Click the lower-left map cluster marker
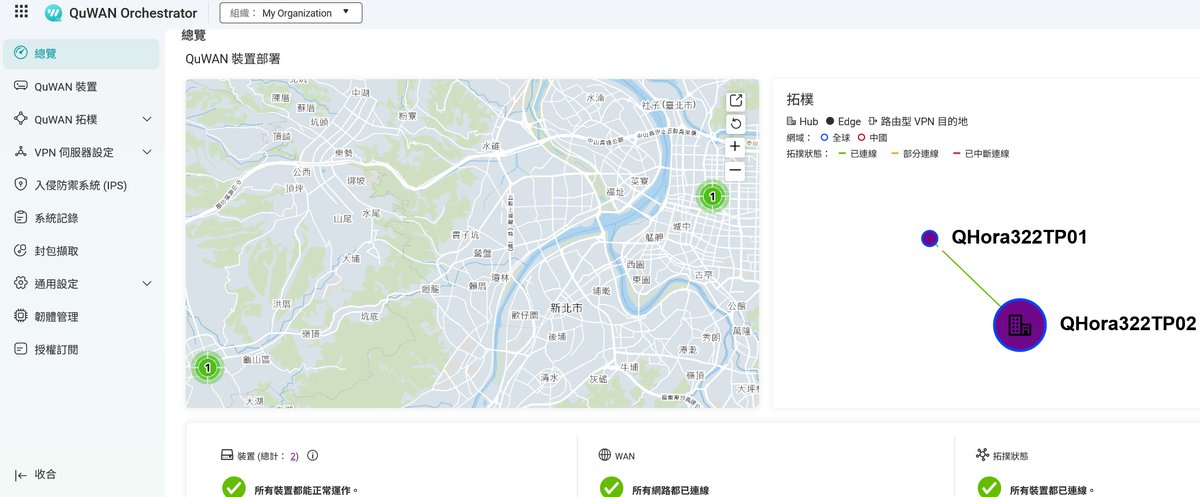1200x497 pixels. 207,367
